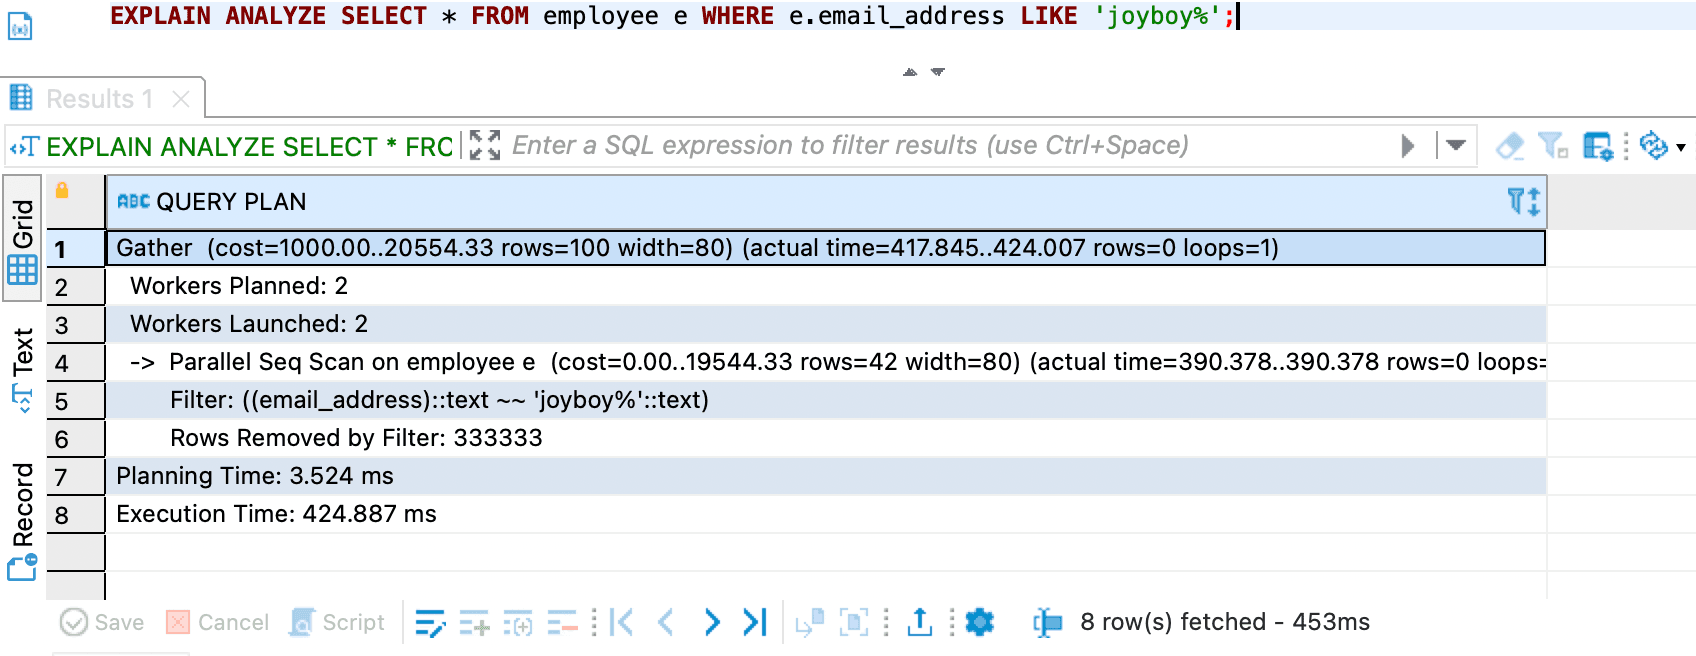Open the filter history dropdown arrow
This screenshot has height=656, width=1696.
click(x=1456, y=146)
